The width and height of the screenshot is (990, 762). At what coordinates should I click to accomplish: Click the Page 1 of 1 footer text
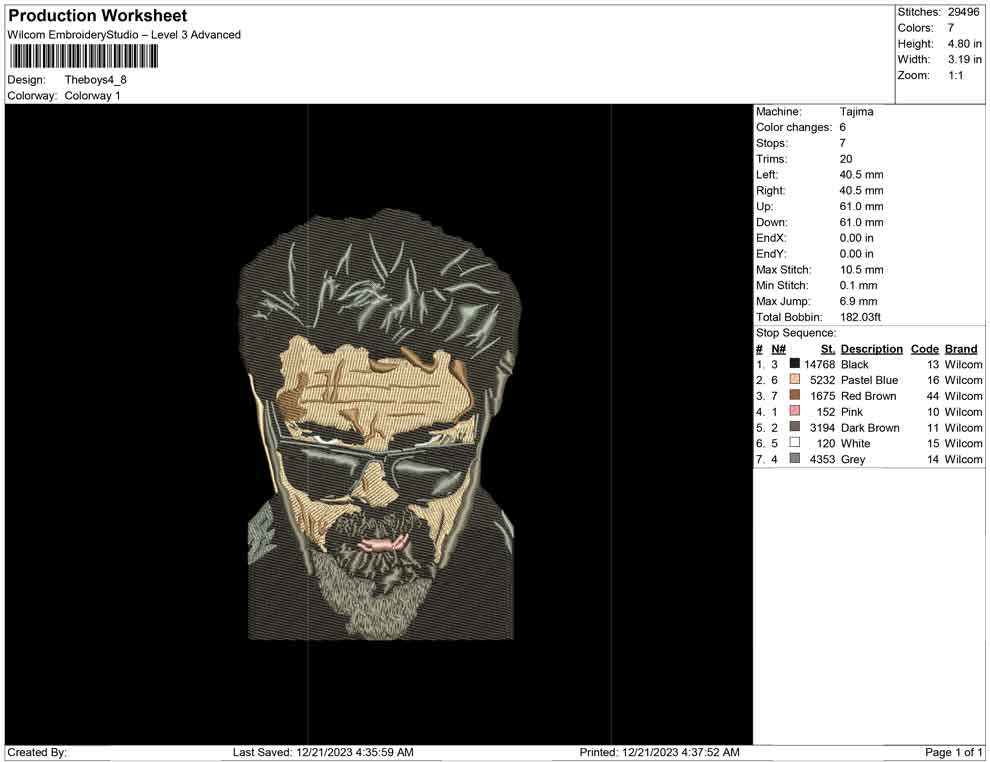click(x=954, y=752)
